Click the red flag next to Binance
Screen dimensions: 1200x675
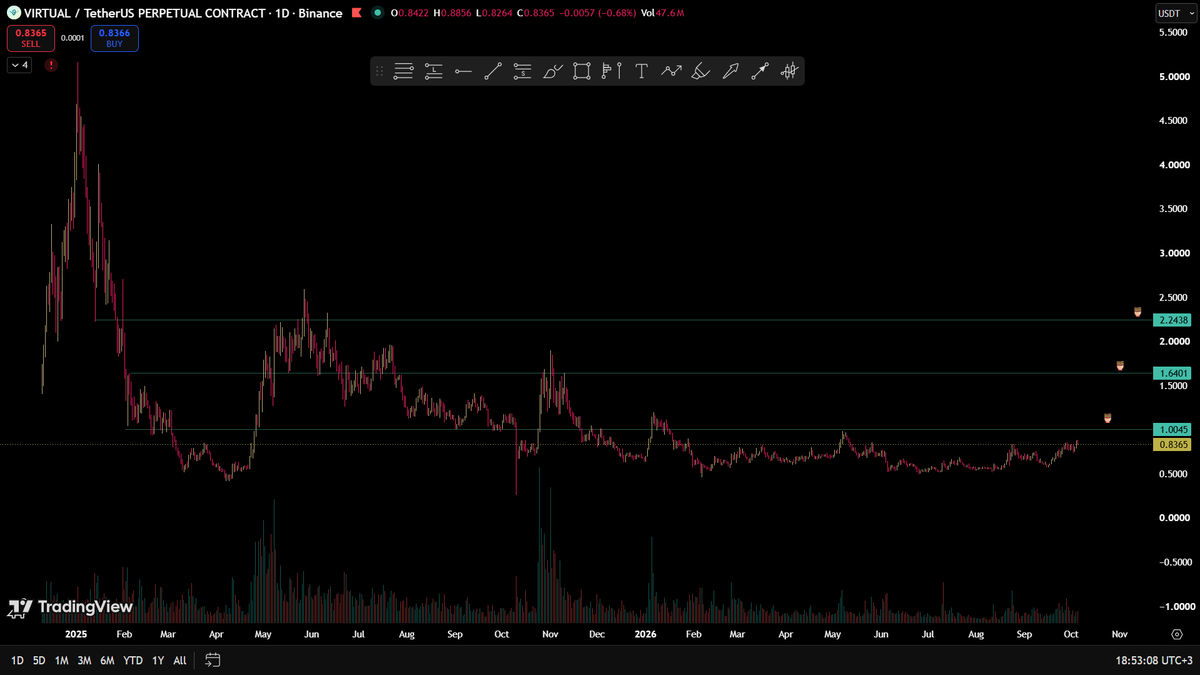pyautogui.click(x=357, y=13)
